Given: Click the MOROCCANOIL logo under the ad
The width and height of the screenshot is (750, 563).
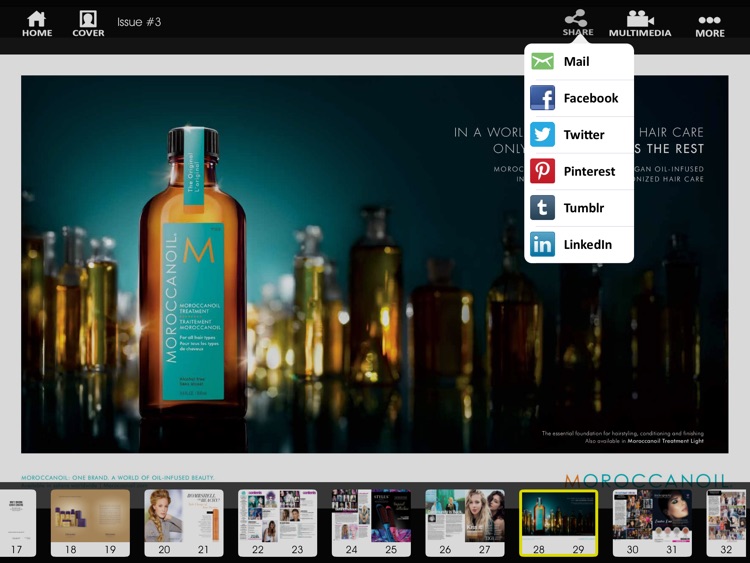Looking at the screenshot, I should point(647,480).
